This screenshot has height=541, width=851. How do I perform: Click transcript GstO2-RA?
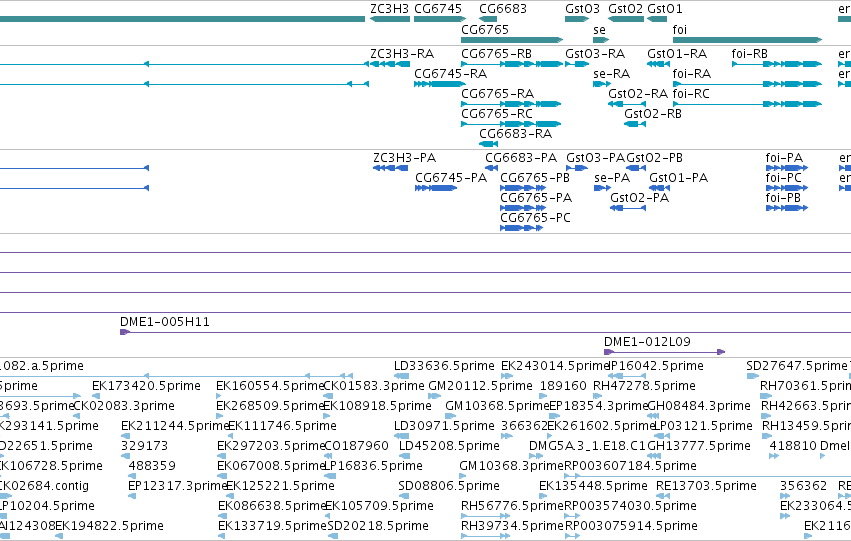pos(627,104)
